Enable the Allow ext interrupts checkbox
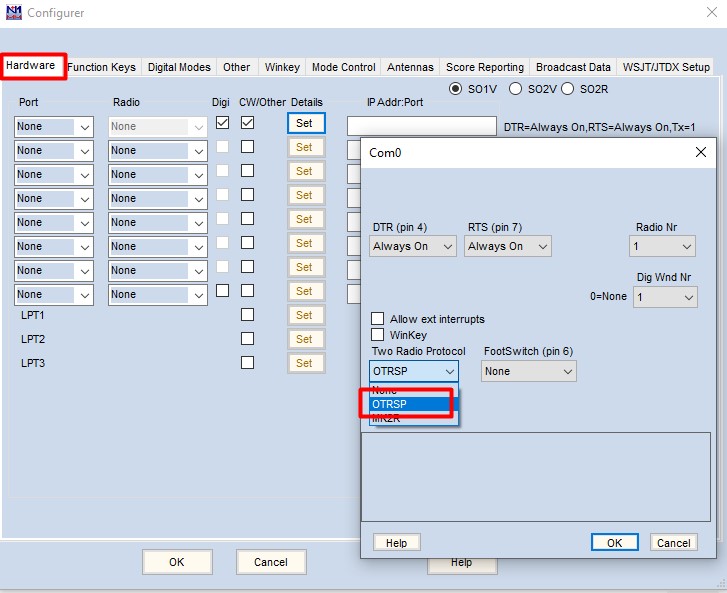The image size is (727, 593). [378, 319]
